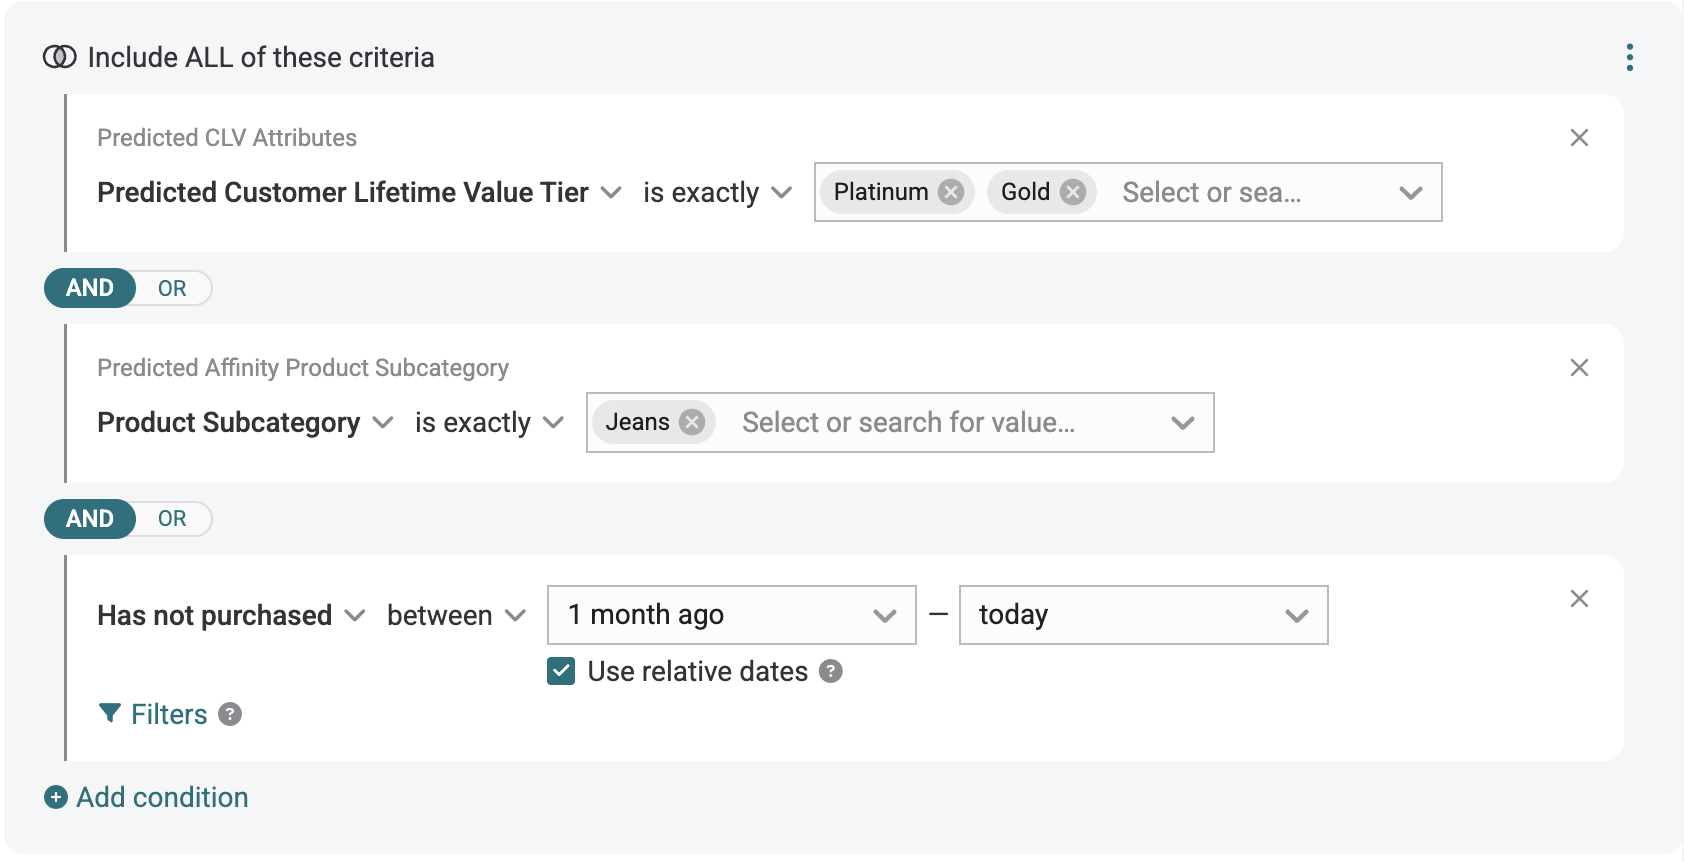Open the '1 month ago' start date dropdown

[x=732, y=615]
